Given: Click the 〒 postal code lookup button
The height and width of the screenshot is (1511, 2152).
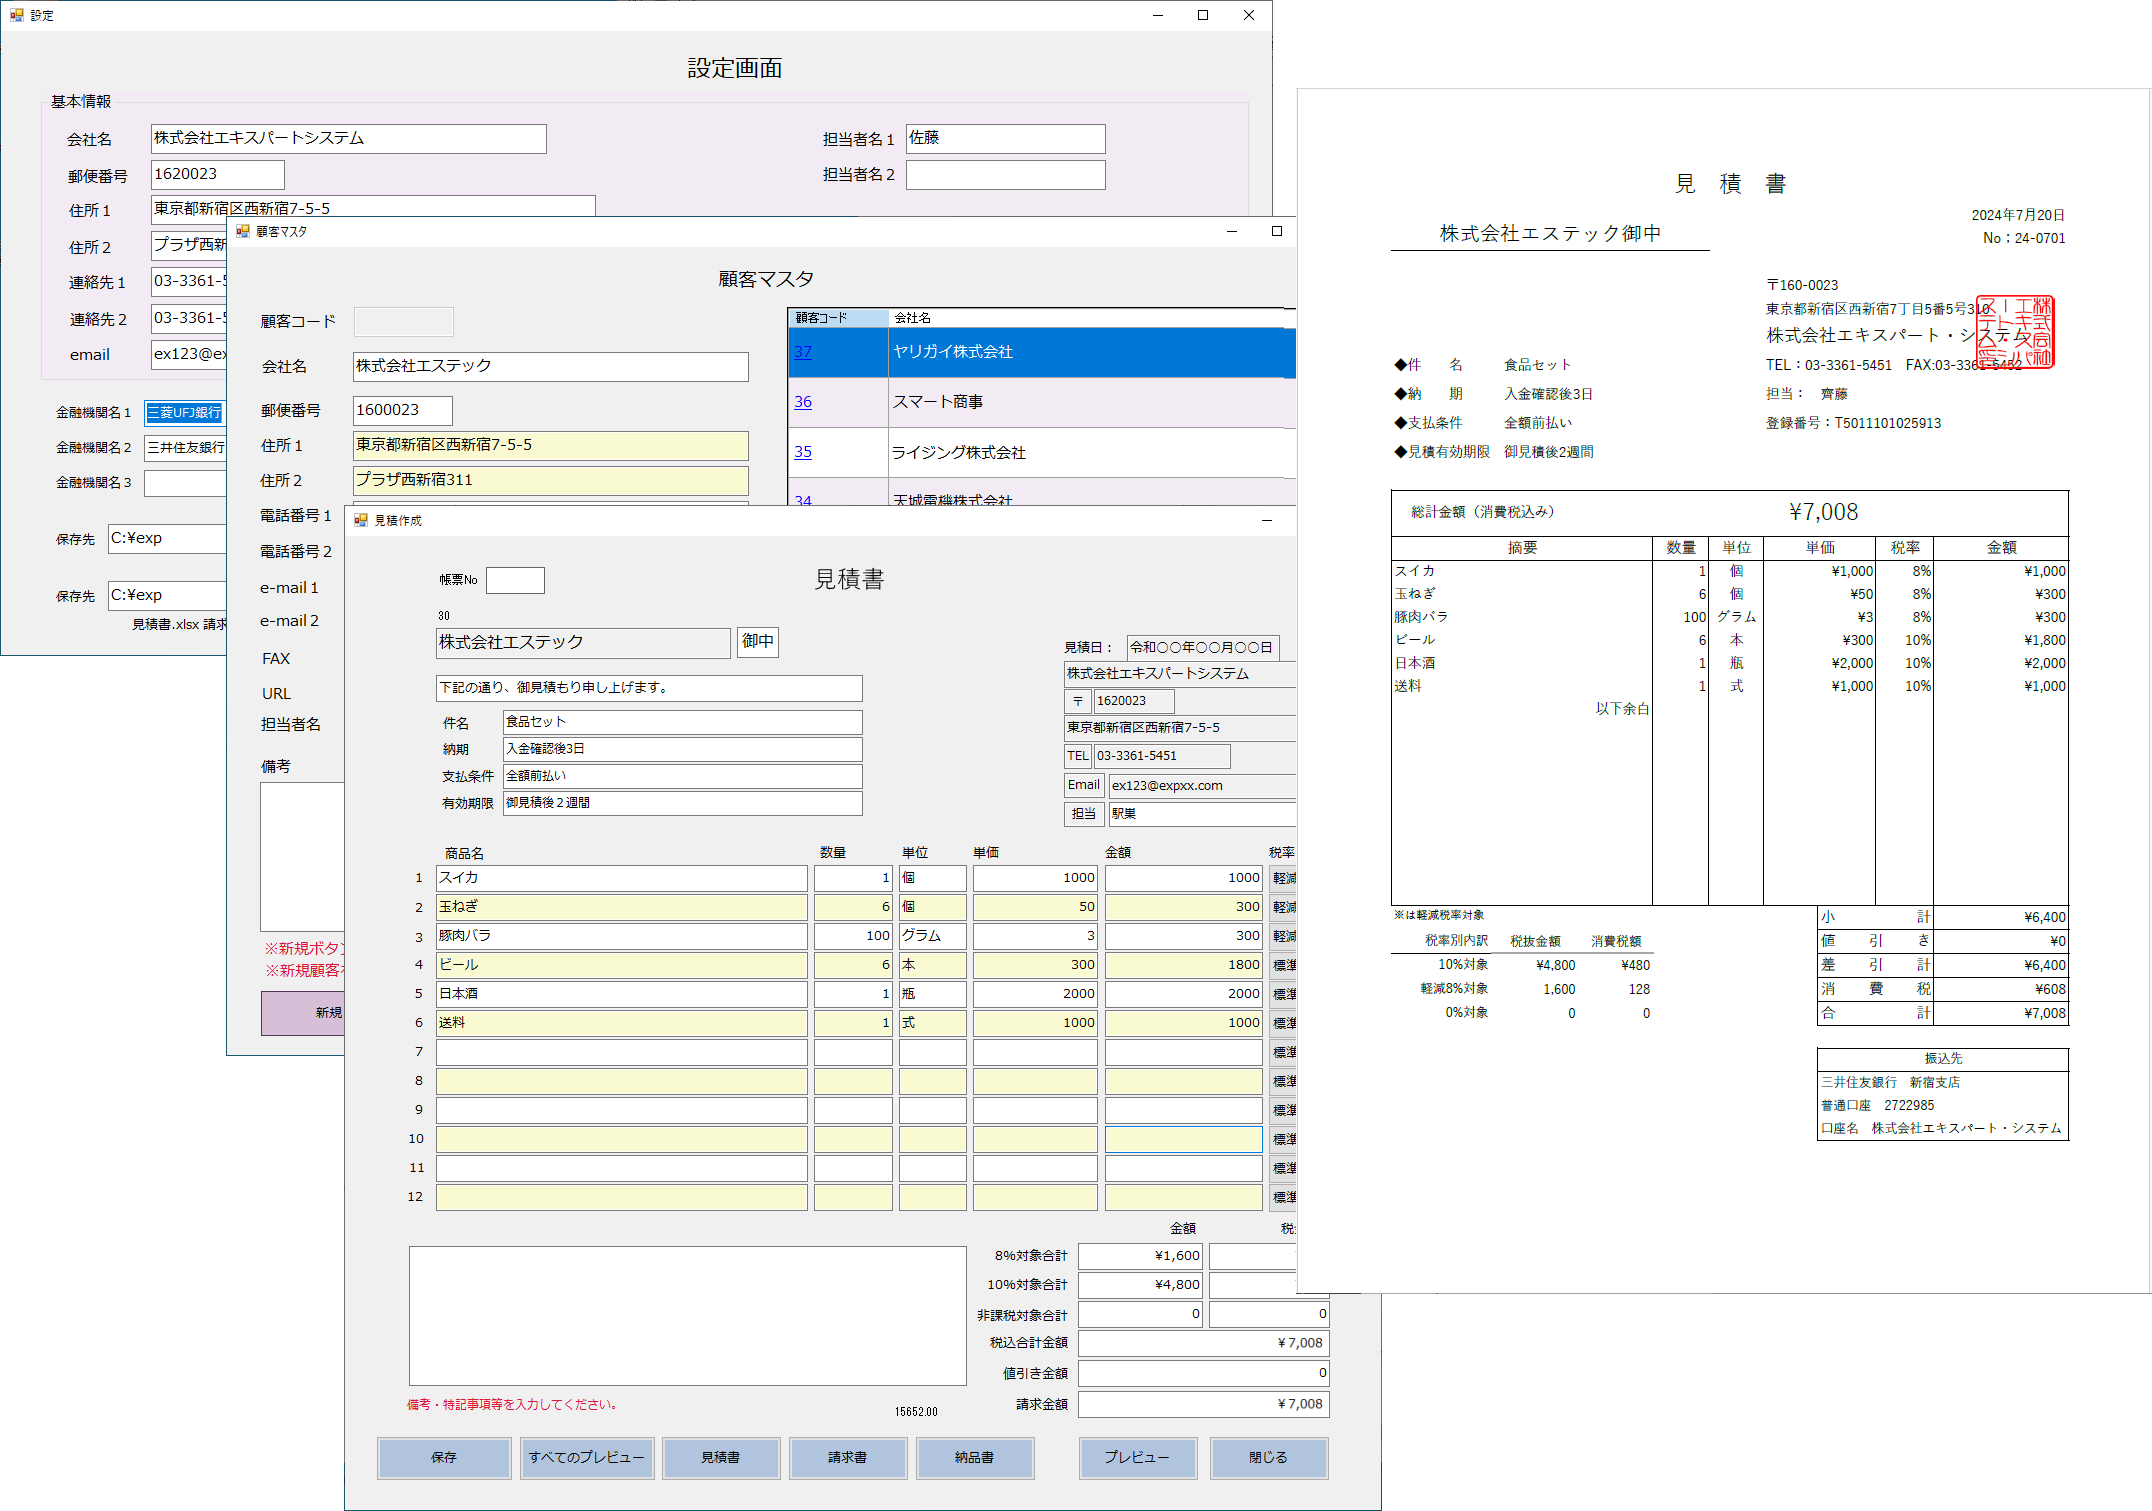Looking at the screenshot, I should pyautogui.click(x=1077, y=701).
